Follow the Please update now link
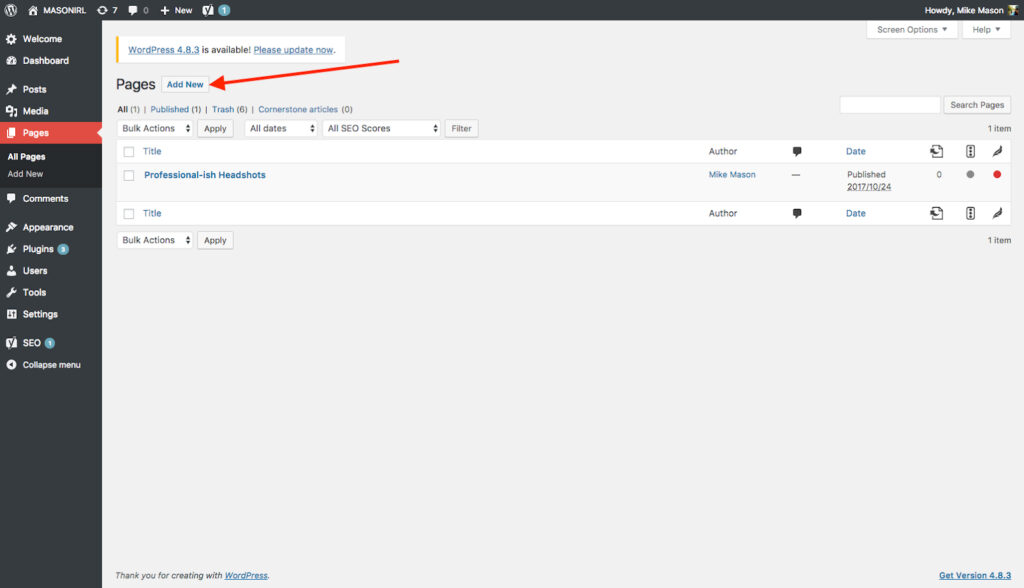Image resolution: width=1024 pixels, height=588 pixels. [x=293, y=49]
